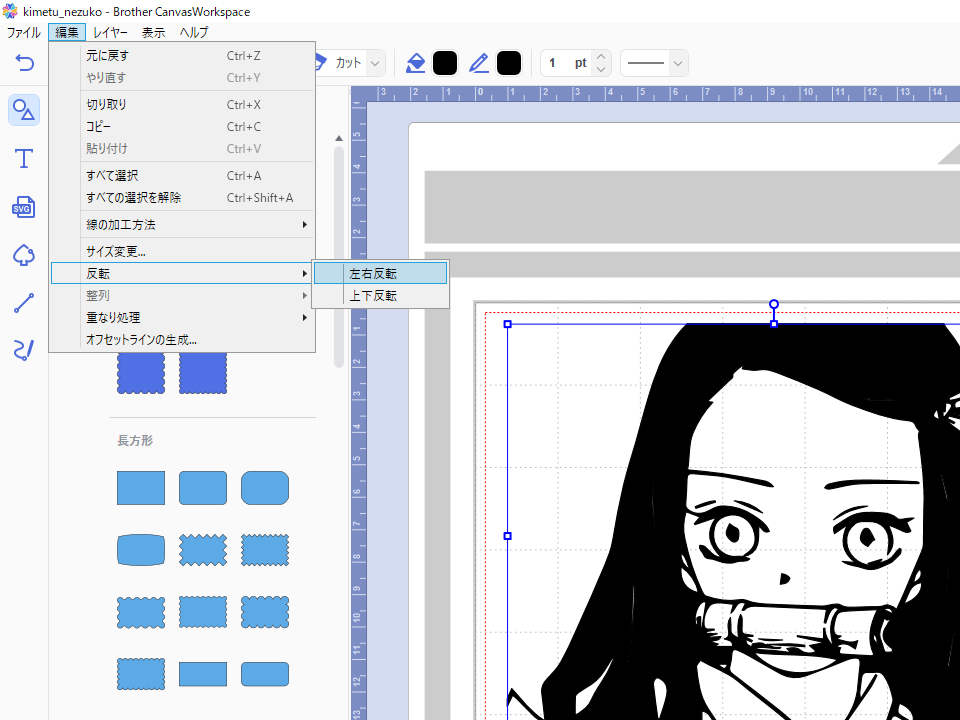Pick the wavy rectangle third row right

[x=264, y=612]
